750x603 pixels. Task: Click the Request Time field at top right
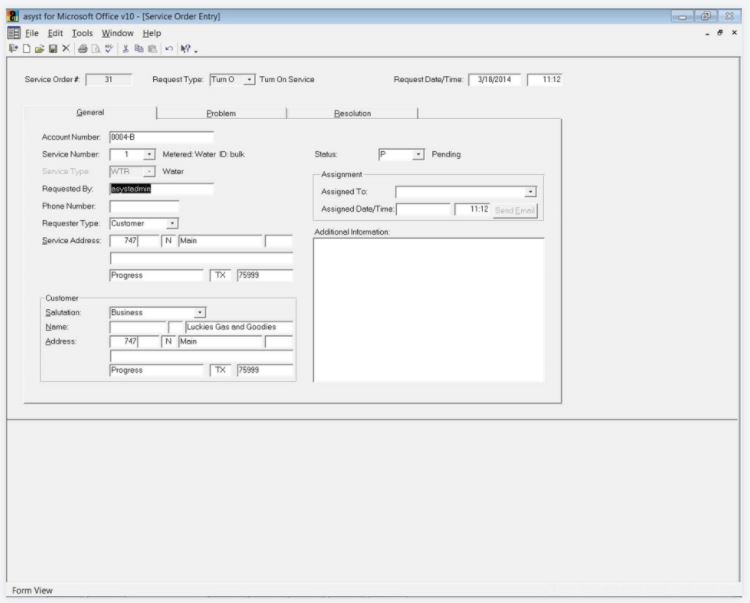[545, 79]
